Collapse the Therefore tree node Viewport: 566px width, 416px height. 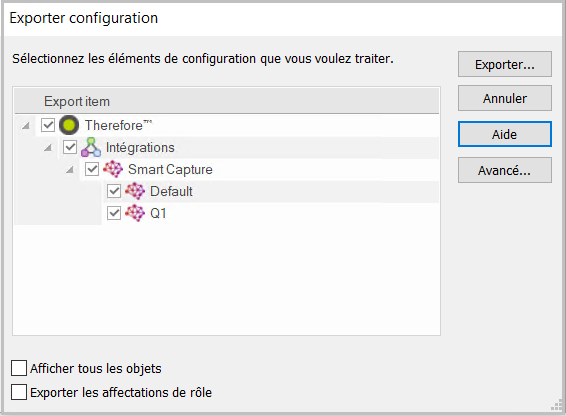(26, 126)
